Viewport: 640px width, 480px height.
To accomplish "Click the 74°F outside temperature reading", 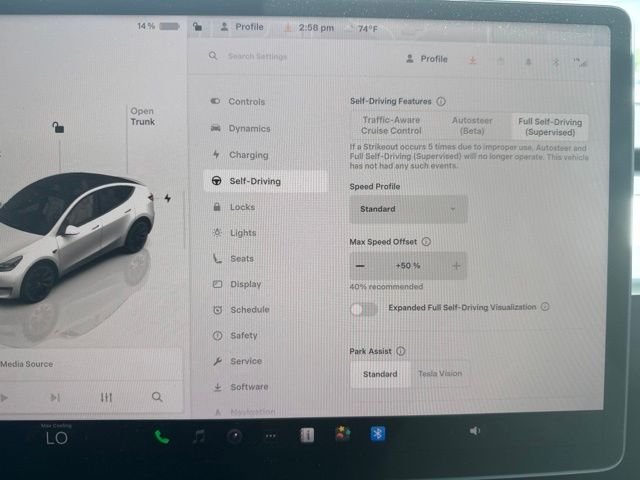I will tap(368, 29).
